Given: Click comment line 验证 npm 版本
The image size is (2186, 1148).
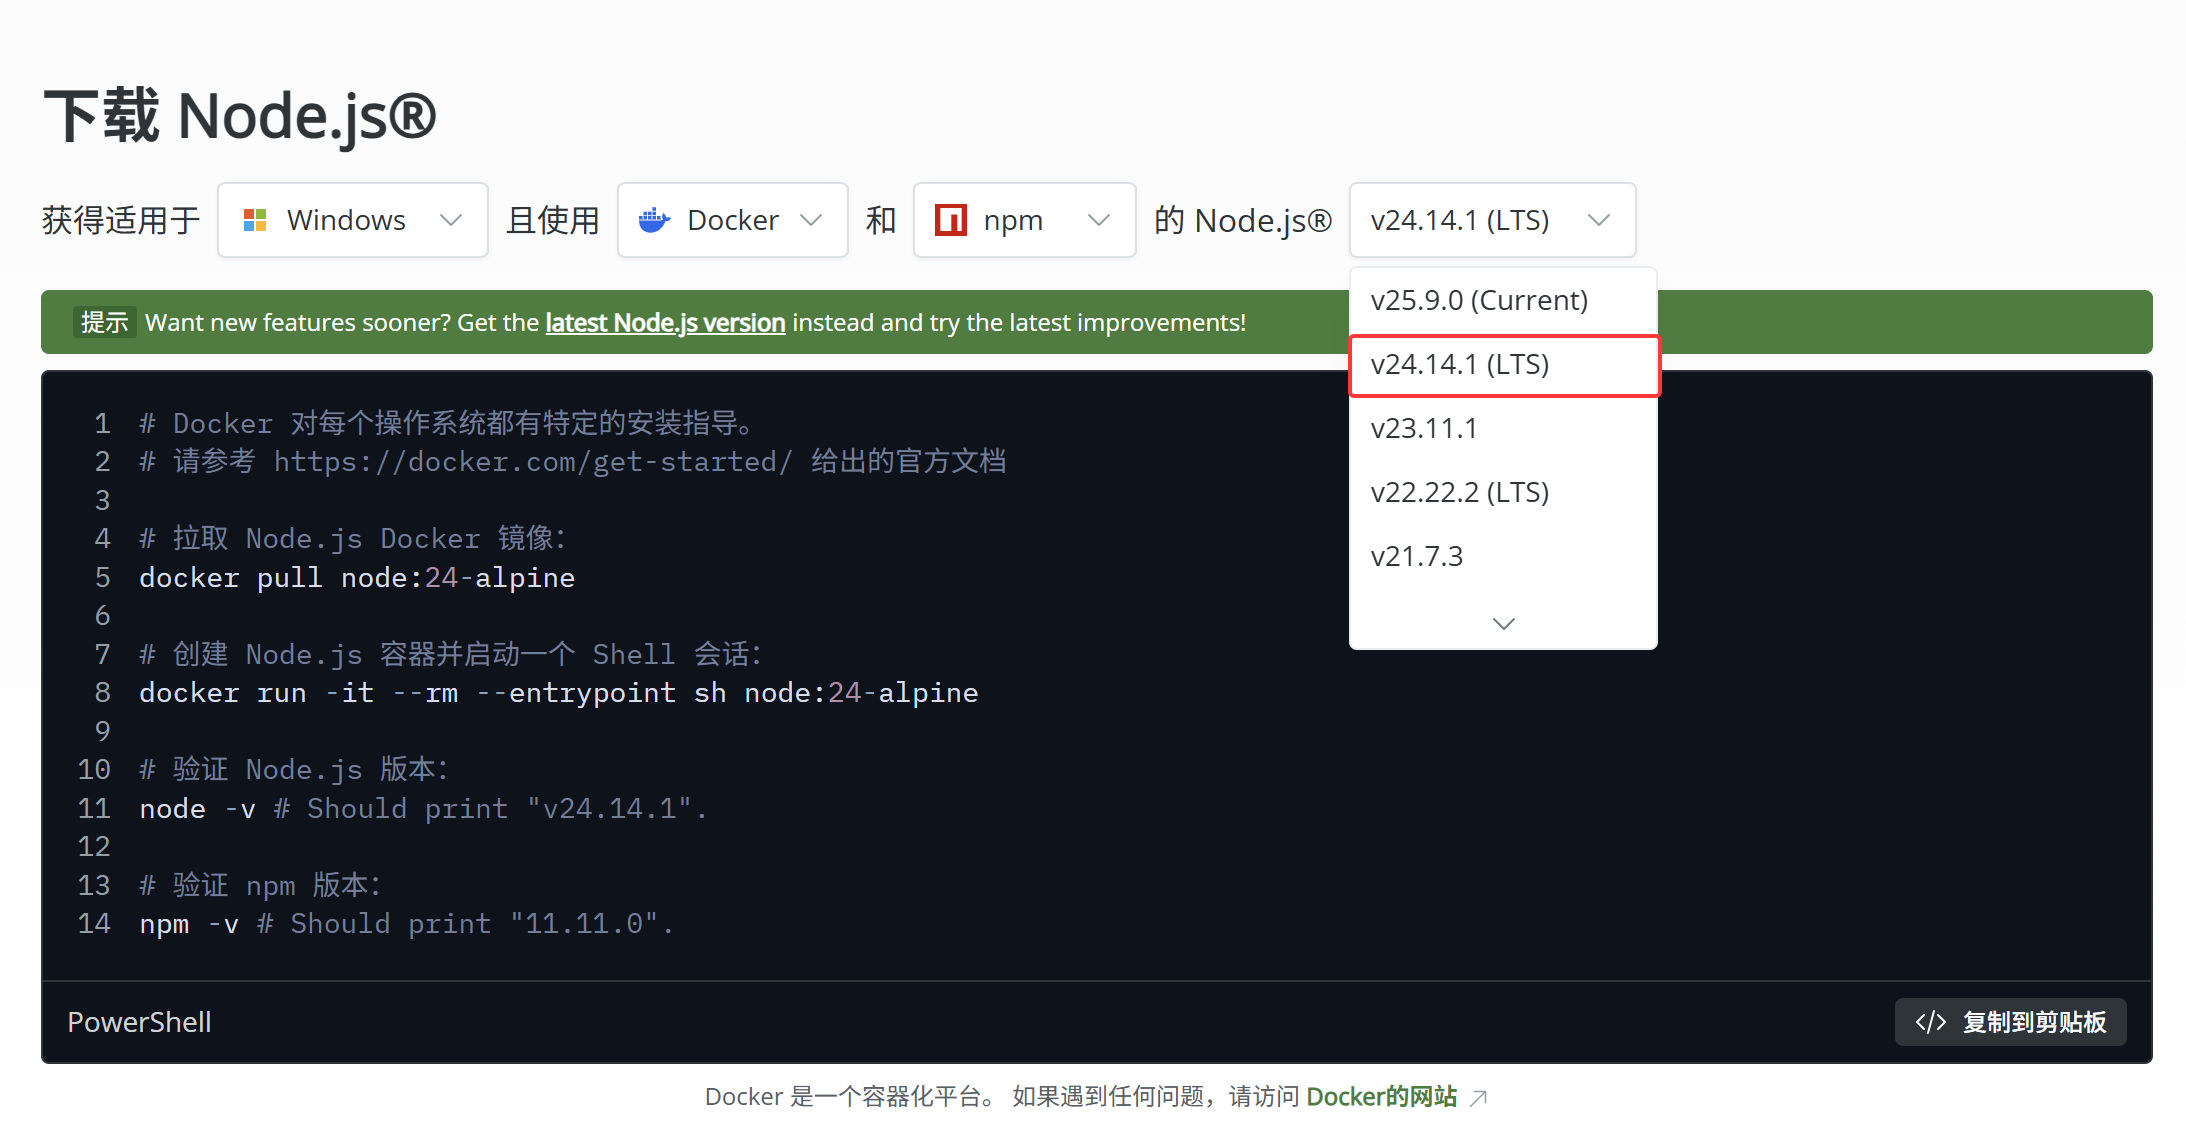Looking at the screenshot, I should click(x=260, y=886).
